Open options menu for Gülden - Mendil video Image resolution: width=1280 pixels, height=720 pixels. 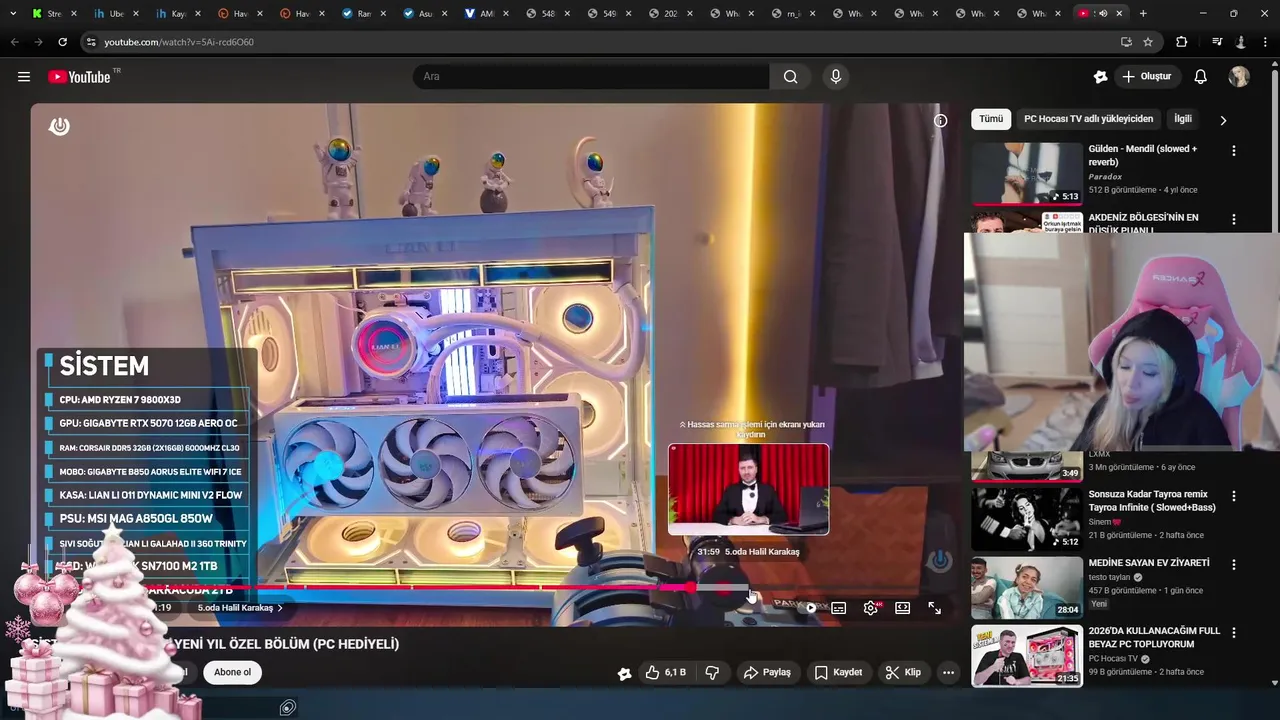(1234, 151)
